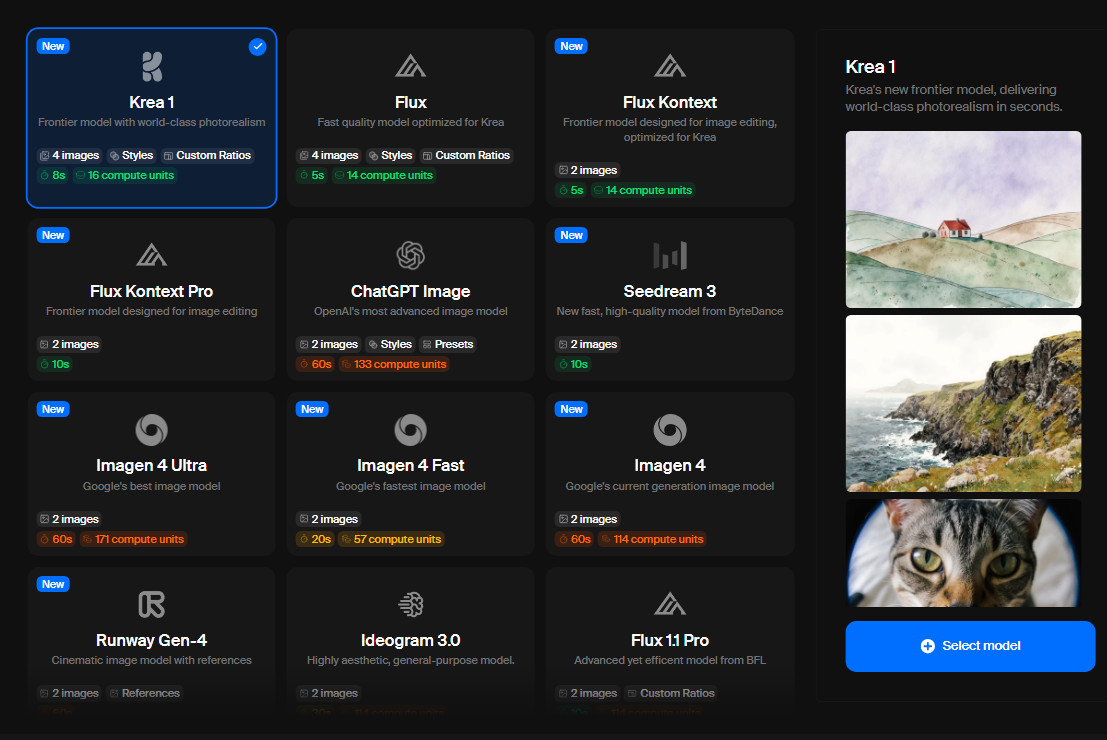Viewport: 1107px width, 740px height.
Task: Click 'OpenAI's most advanced image model' text
Action: (x=411, y=311)
